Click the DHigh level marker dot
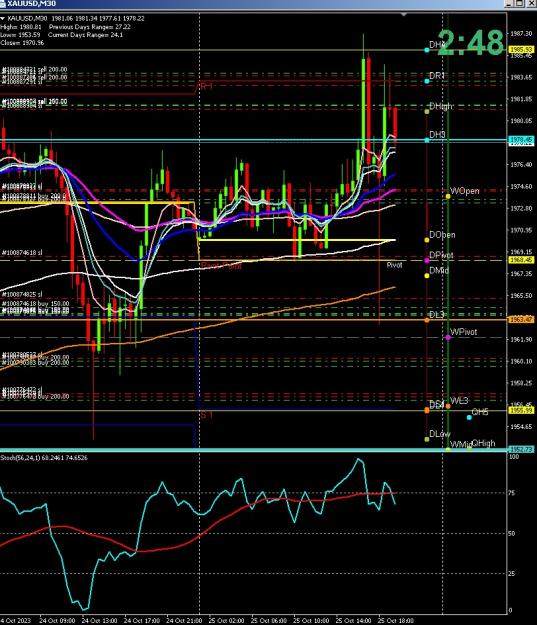 pos(427,111)
